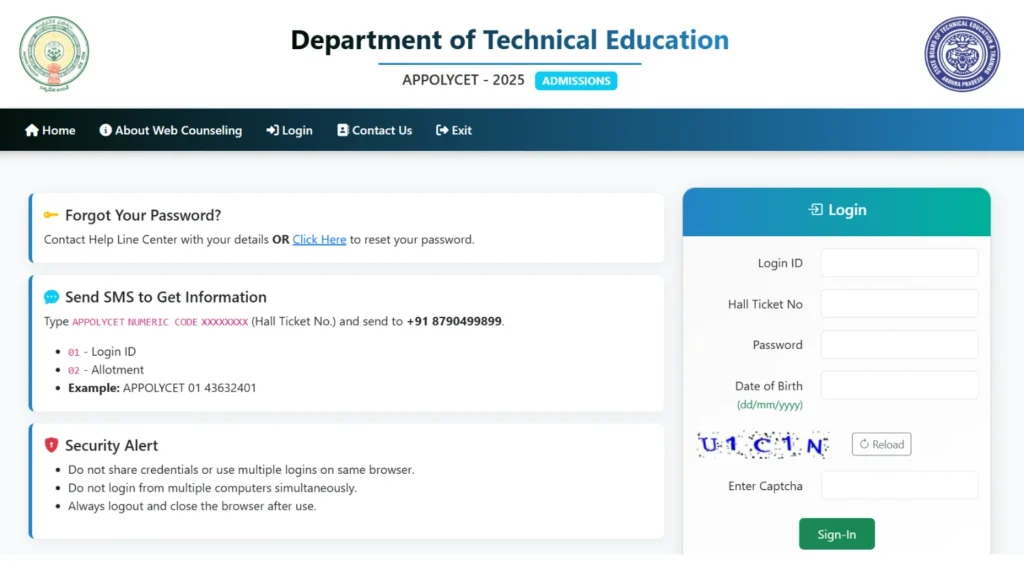Open the Home menu item

point(50,130)
